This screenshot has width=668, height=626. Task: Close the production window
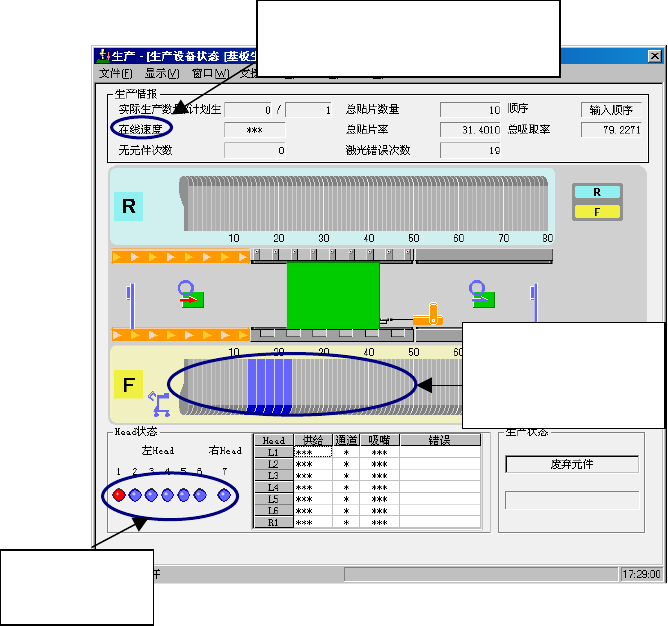tap(654, 56)
